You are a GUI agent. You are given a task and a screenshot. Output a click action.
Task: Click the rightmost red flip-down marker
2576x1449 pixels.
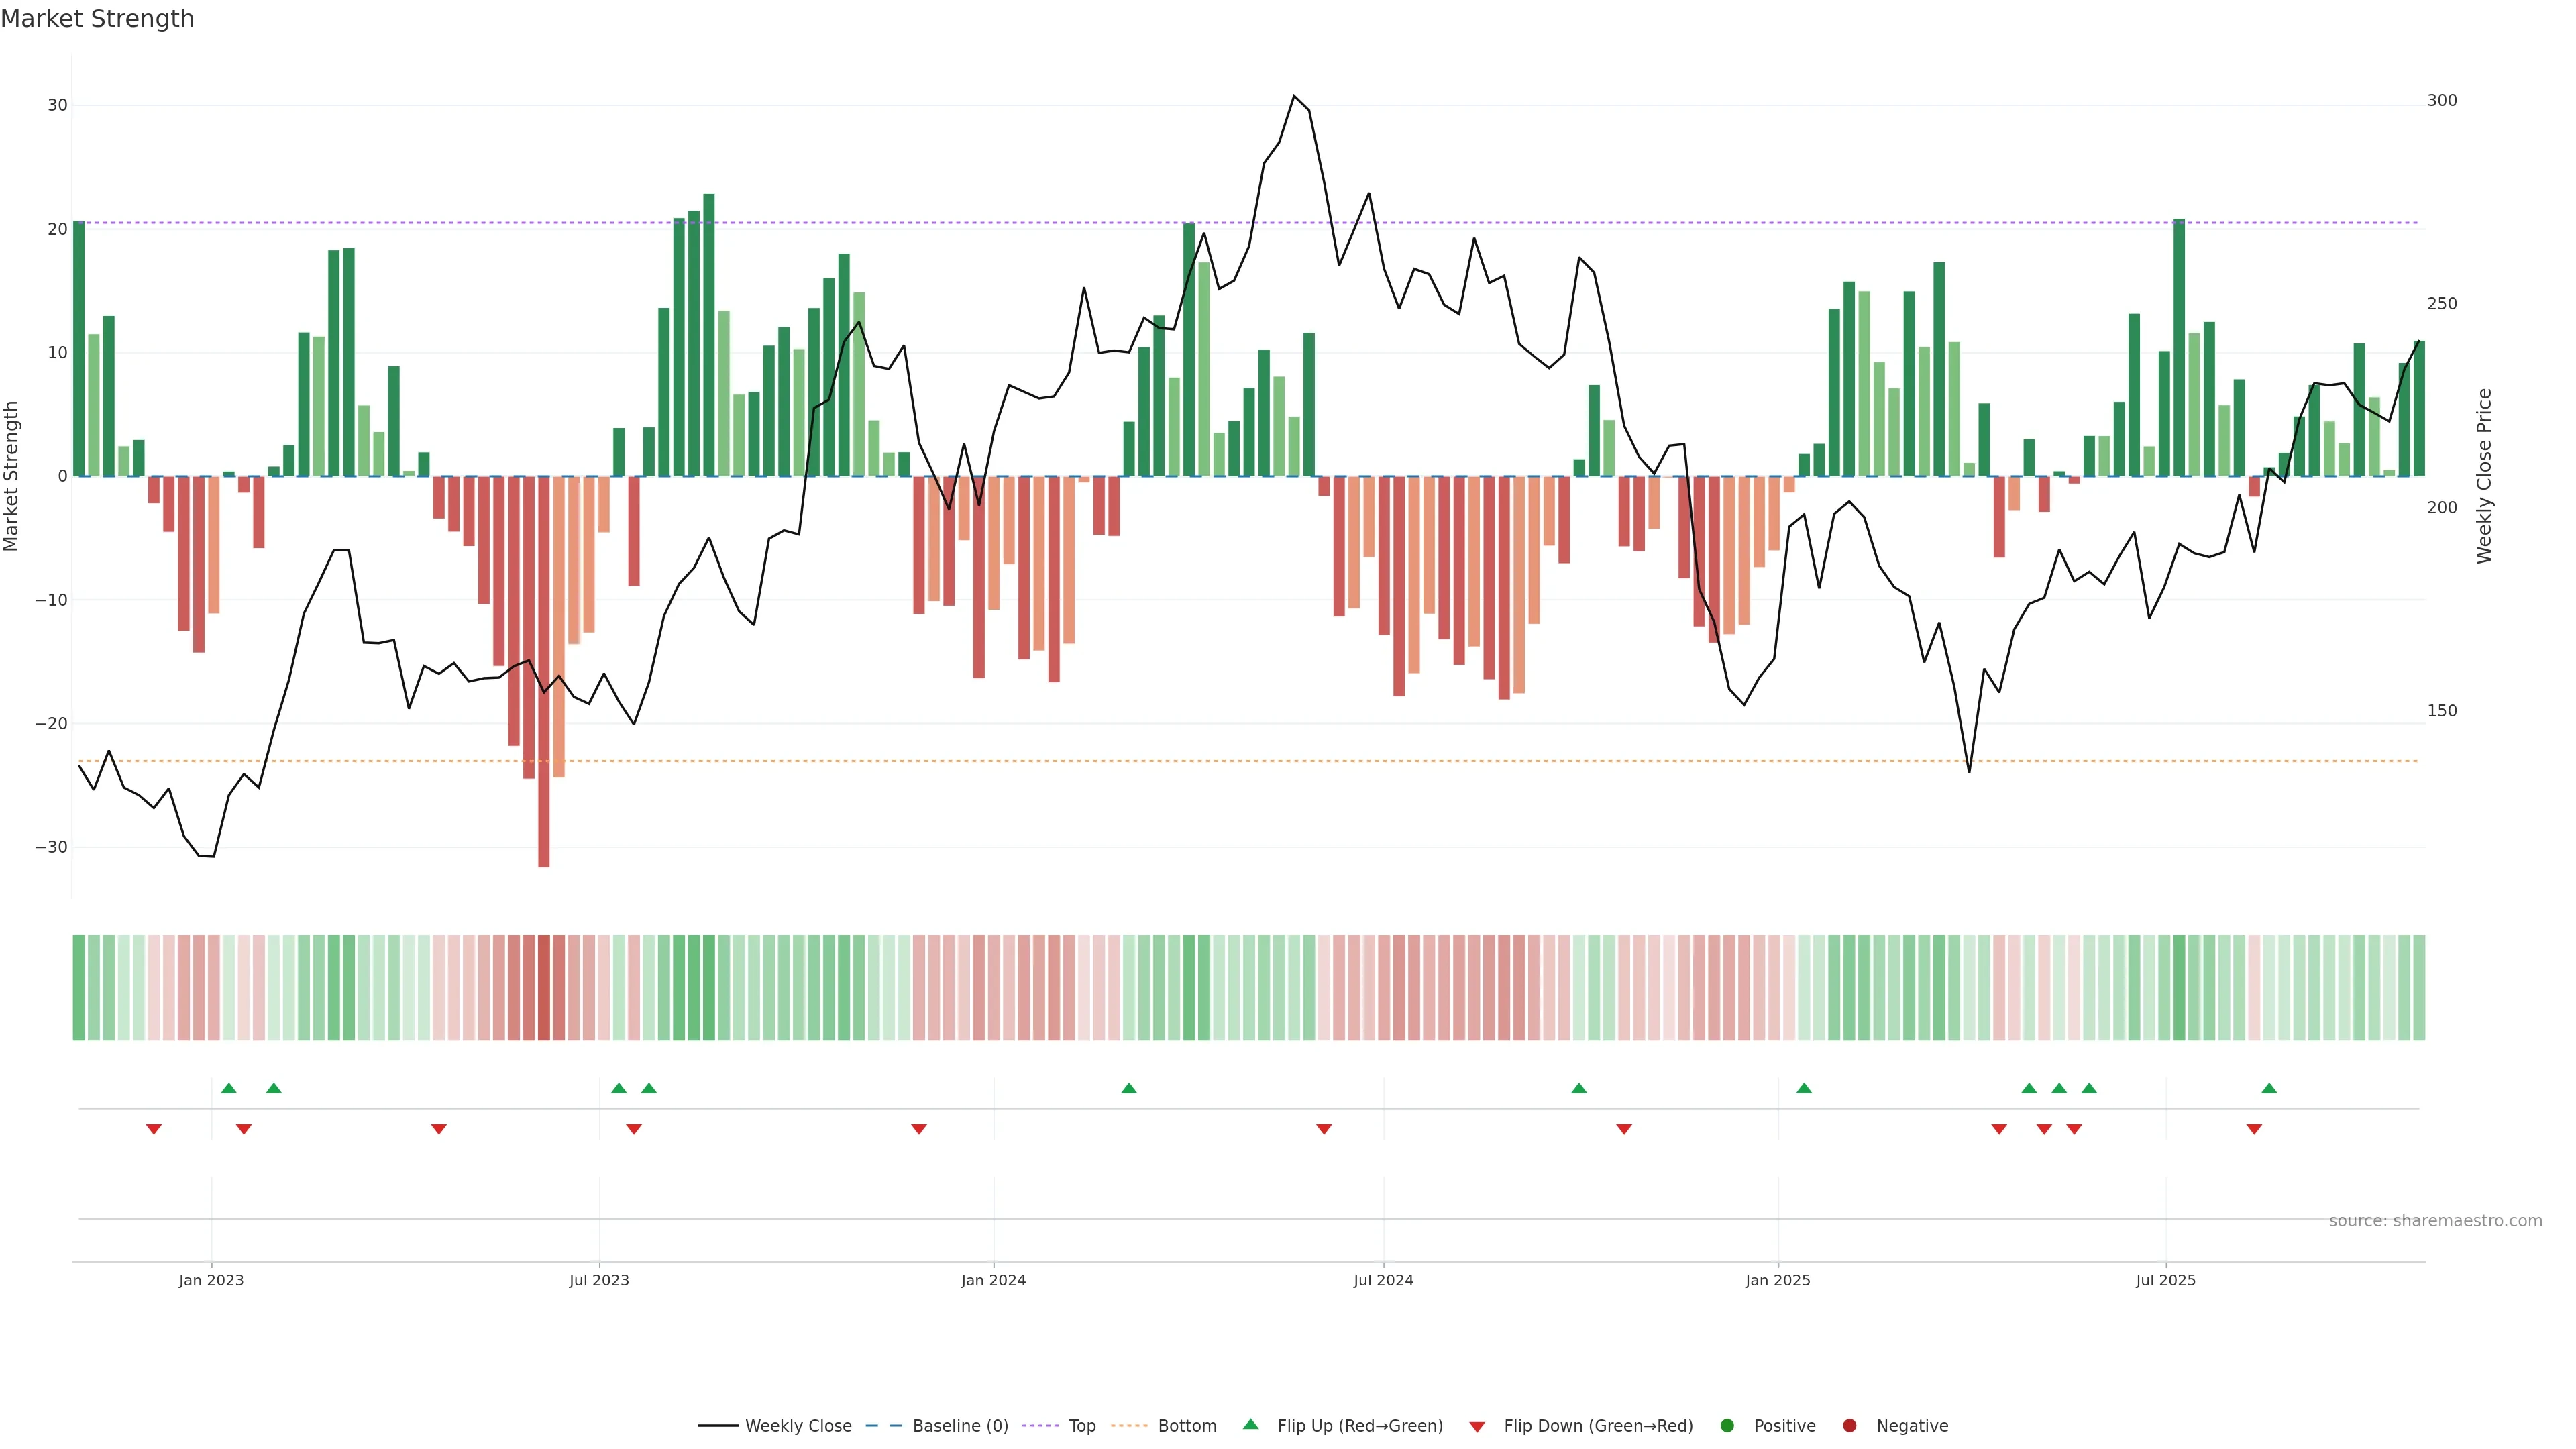point(2254,1129)
